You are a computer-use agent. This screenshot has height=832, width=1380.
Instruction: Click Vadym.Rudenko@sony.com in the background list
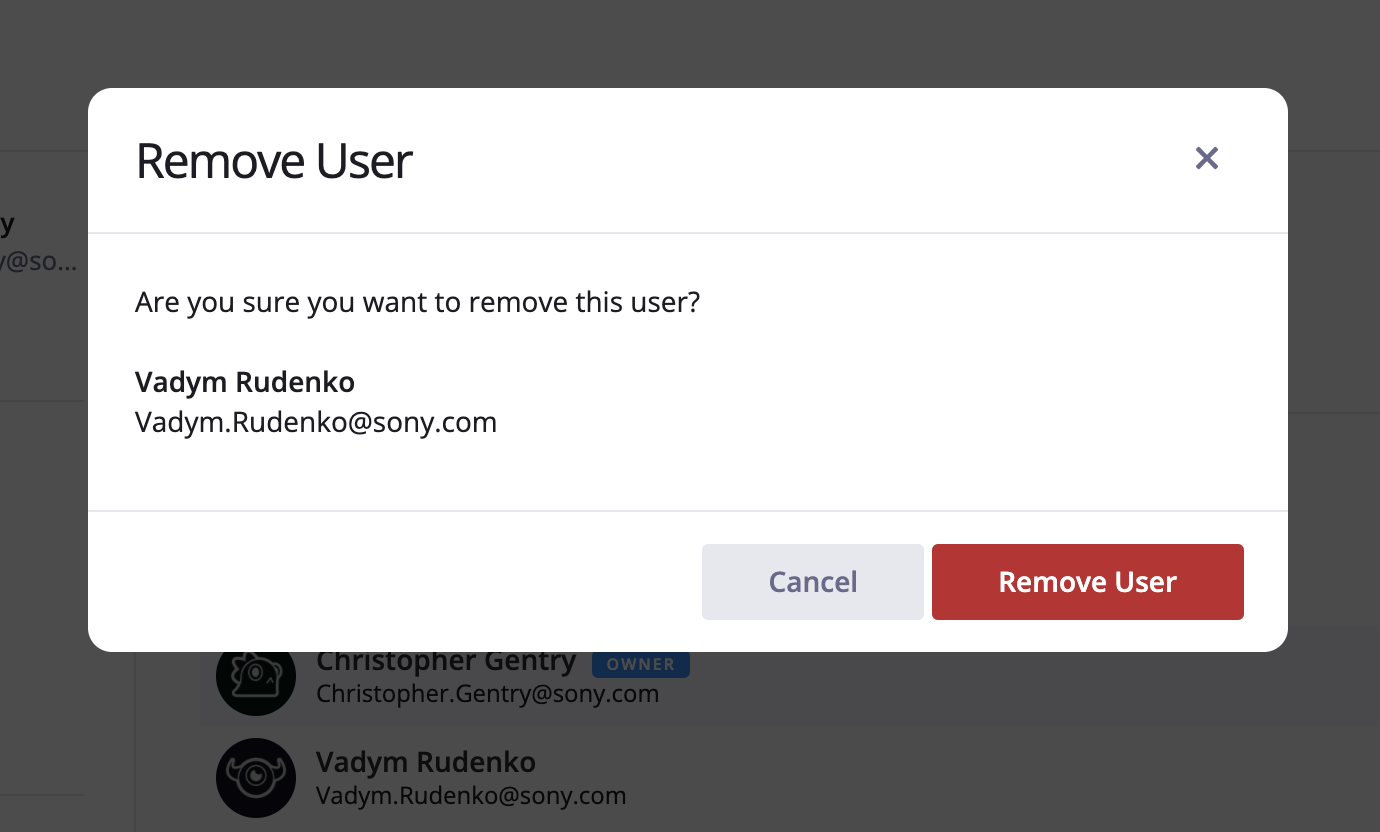(471, 796)
